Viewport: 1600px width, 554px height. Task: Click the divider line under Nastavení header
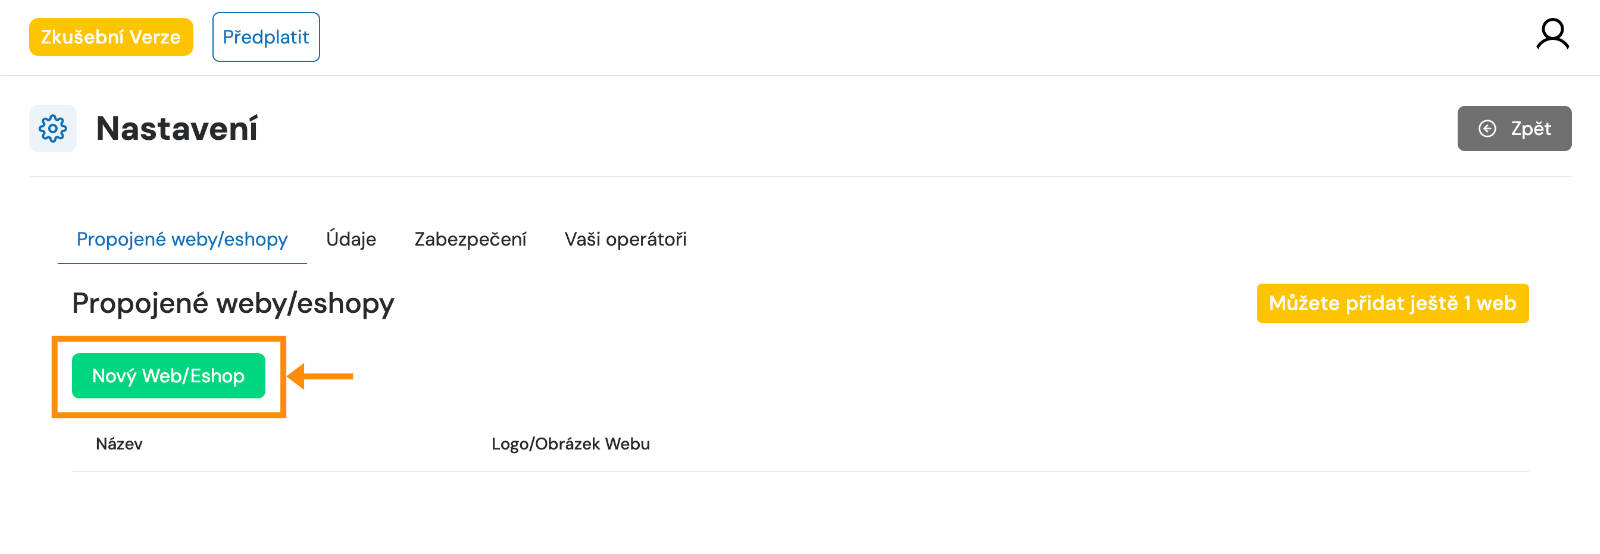(800, 177)
